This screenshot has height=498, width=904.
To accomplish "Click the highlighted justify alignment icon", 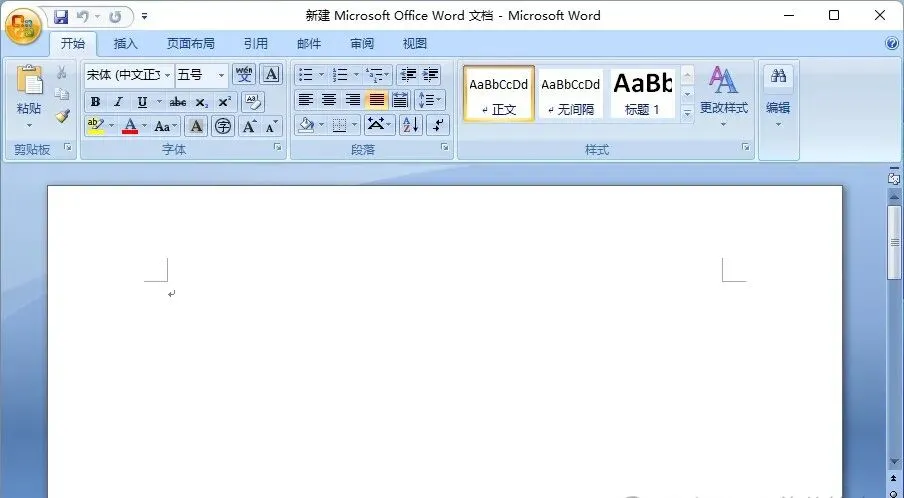I will (x=376, y=100).
